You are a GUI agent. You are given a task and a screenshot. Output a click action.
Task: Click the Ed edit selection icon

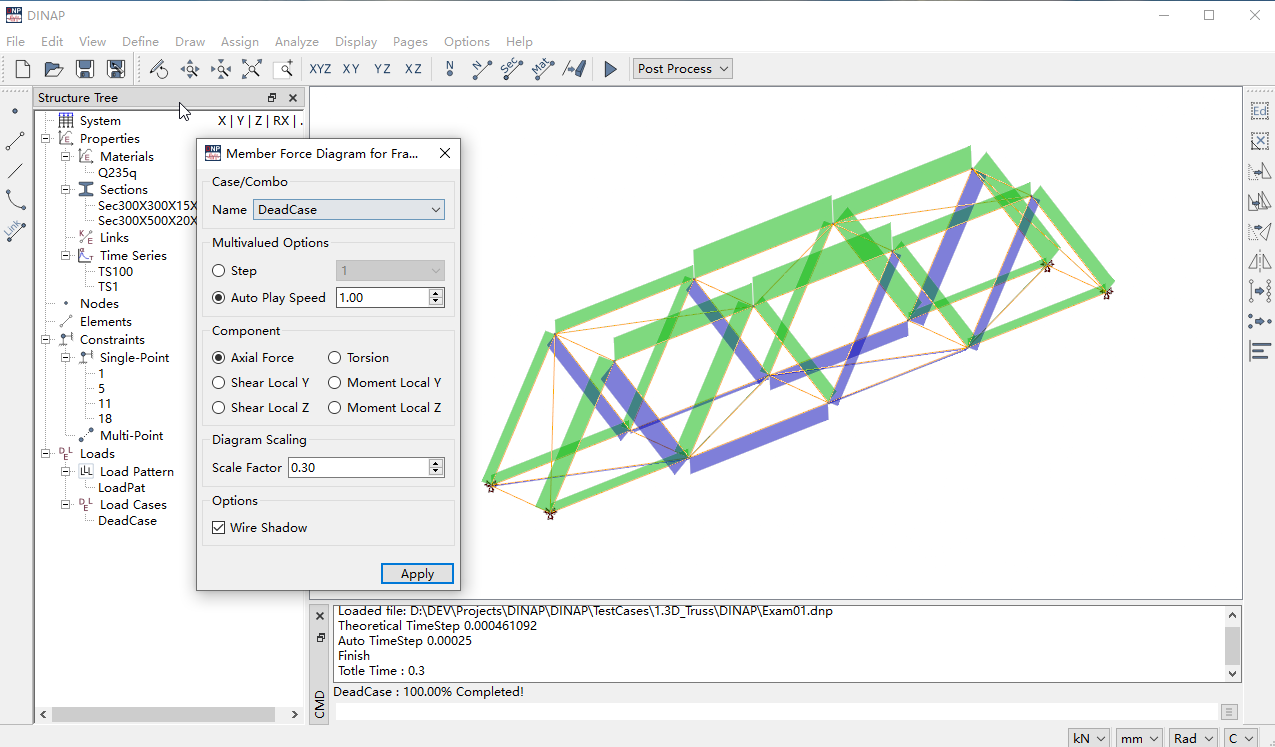[x=1260, y=111]
